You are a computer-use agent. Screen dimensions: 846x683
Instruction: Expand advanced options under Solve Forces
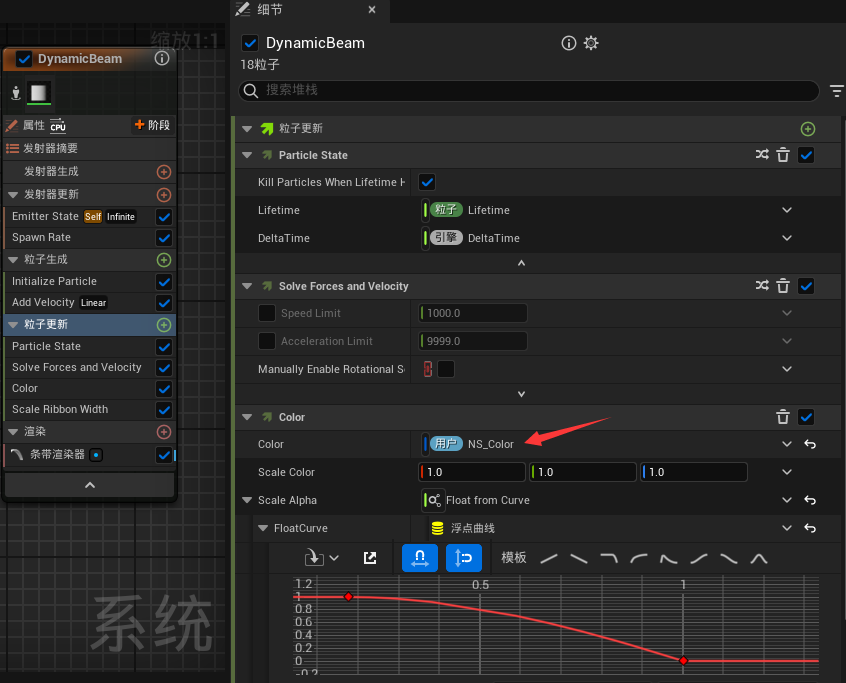[x=521, y=394]
